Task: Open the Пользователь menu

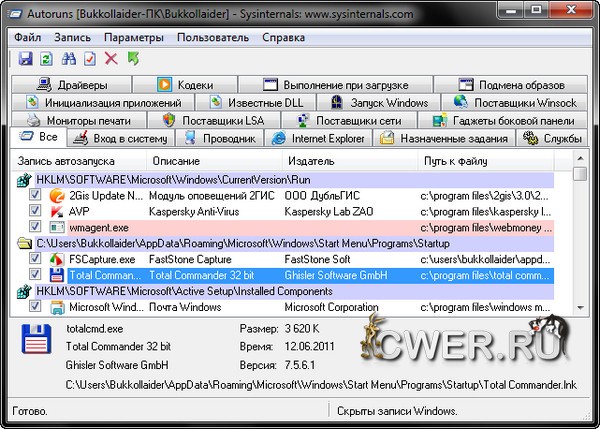Action: pyautogui.click(x=213, y=38)
